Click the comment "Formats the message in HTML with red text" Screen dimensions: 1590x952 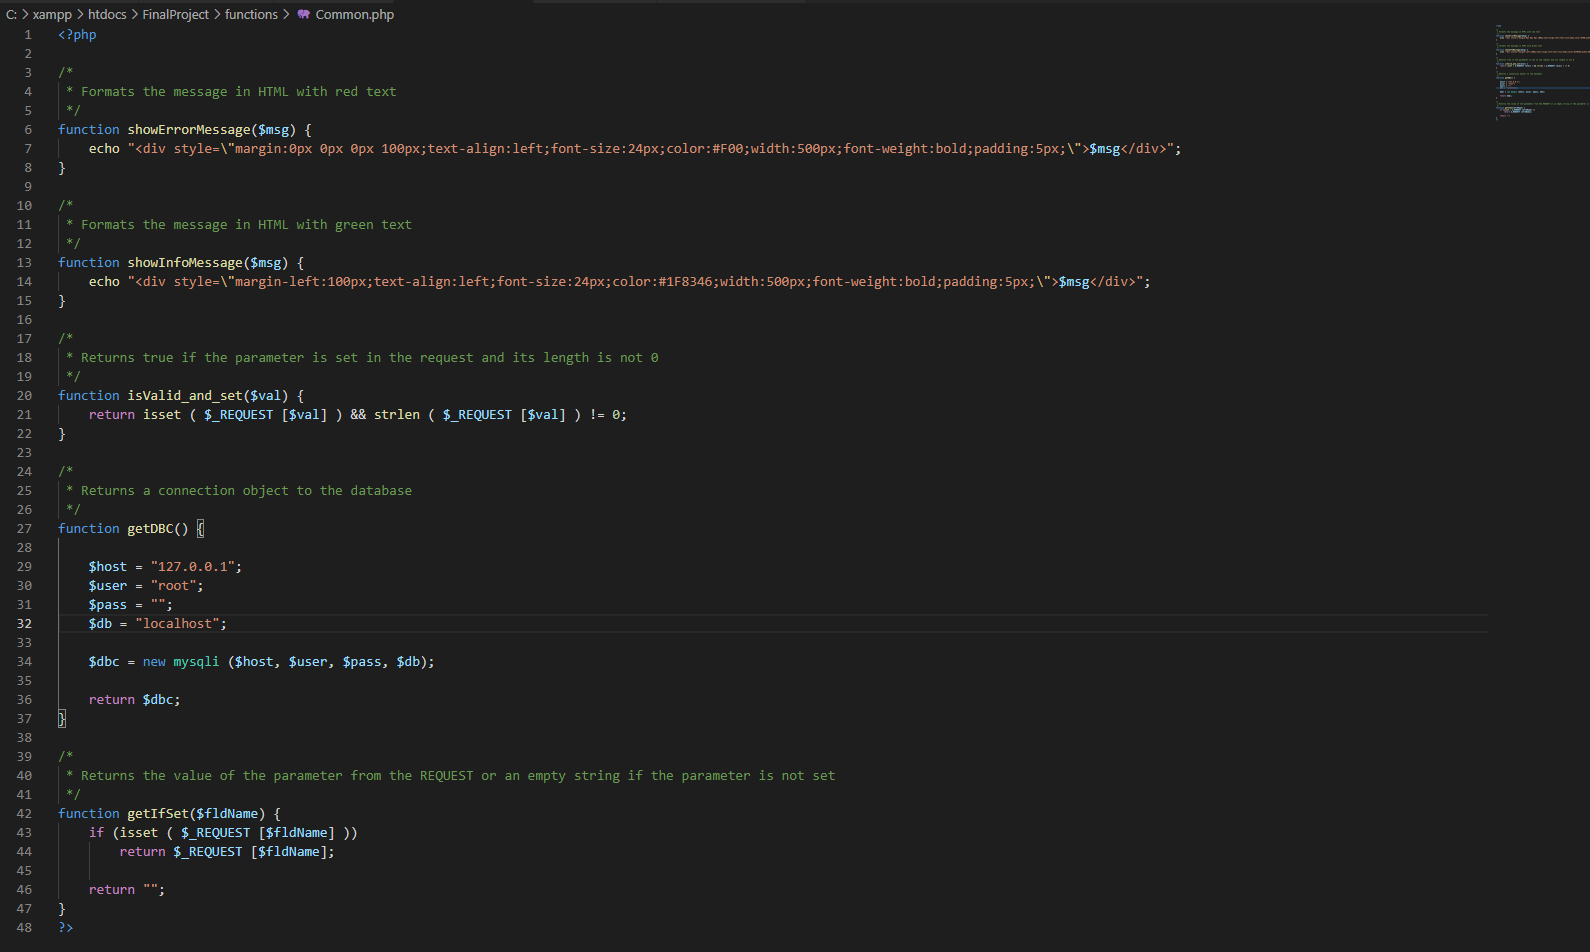click(238, 91)
